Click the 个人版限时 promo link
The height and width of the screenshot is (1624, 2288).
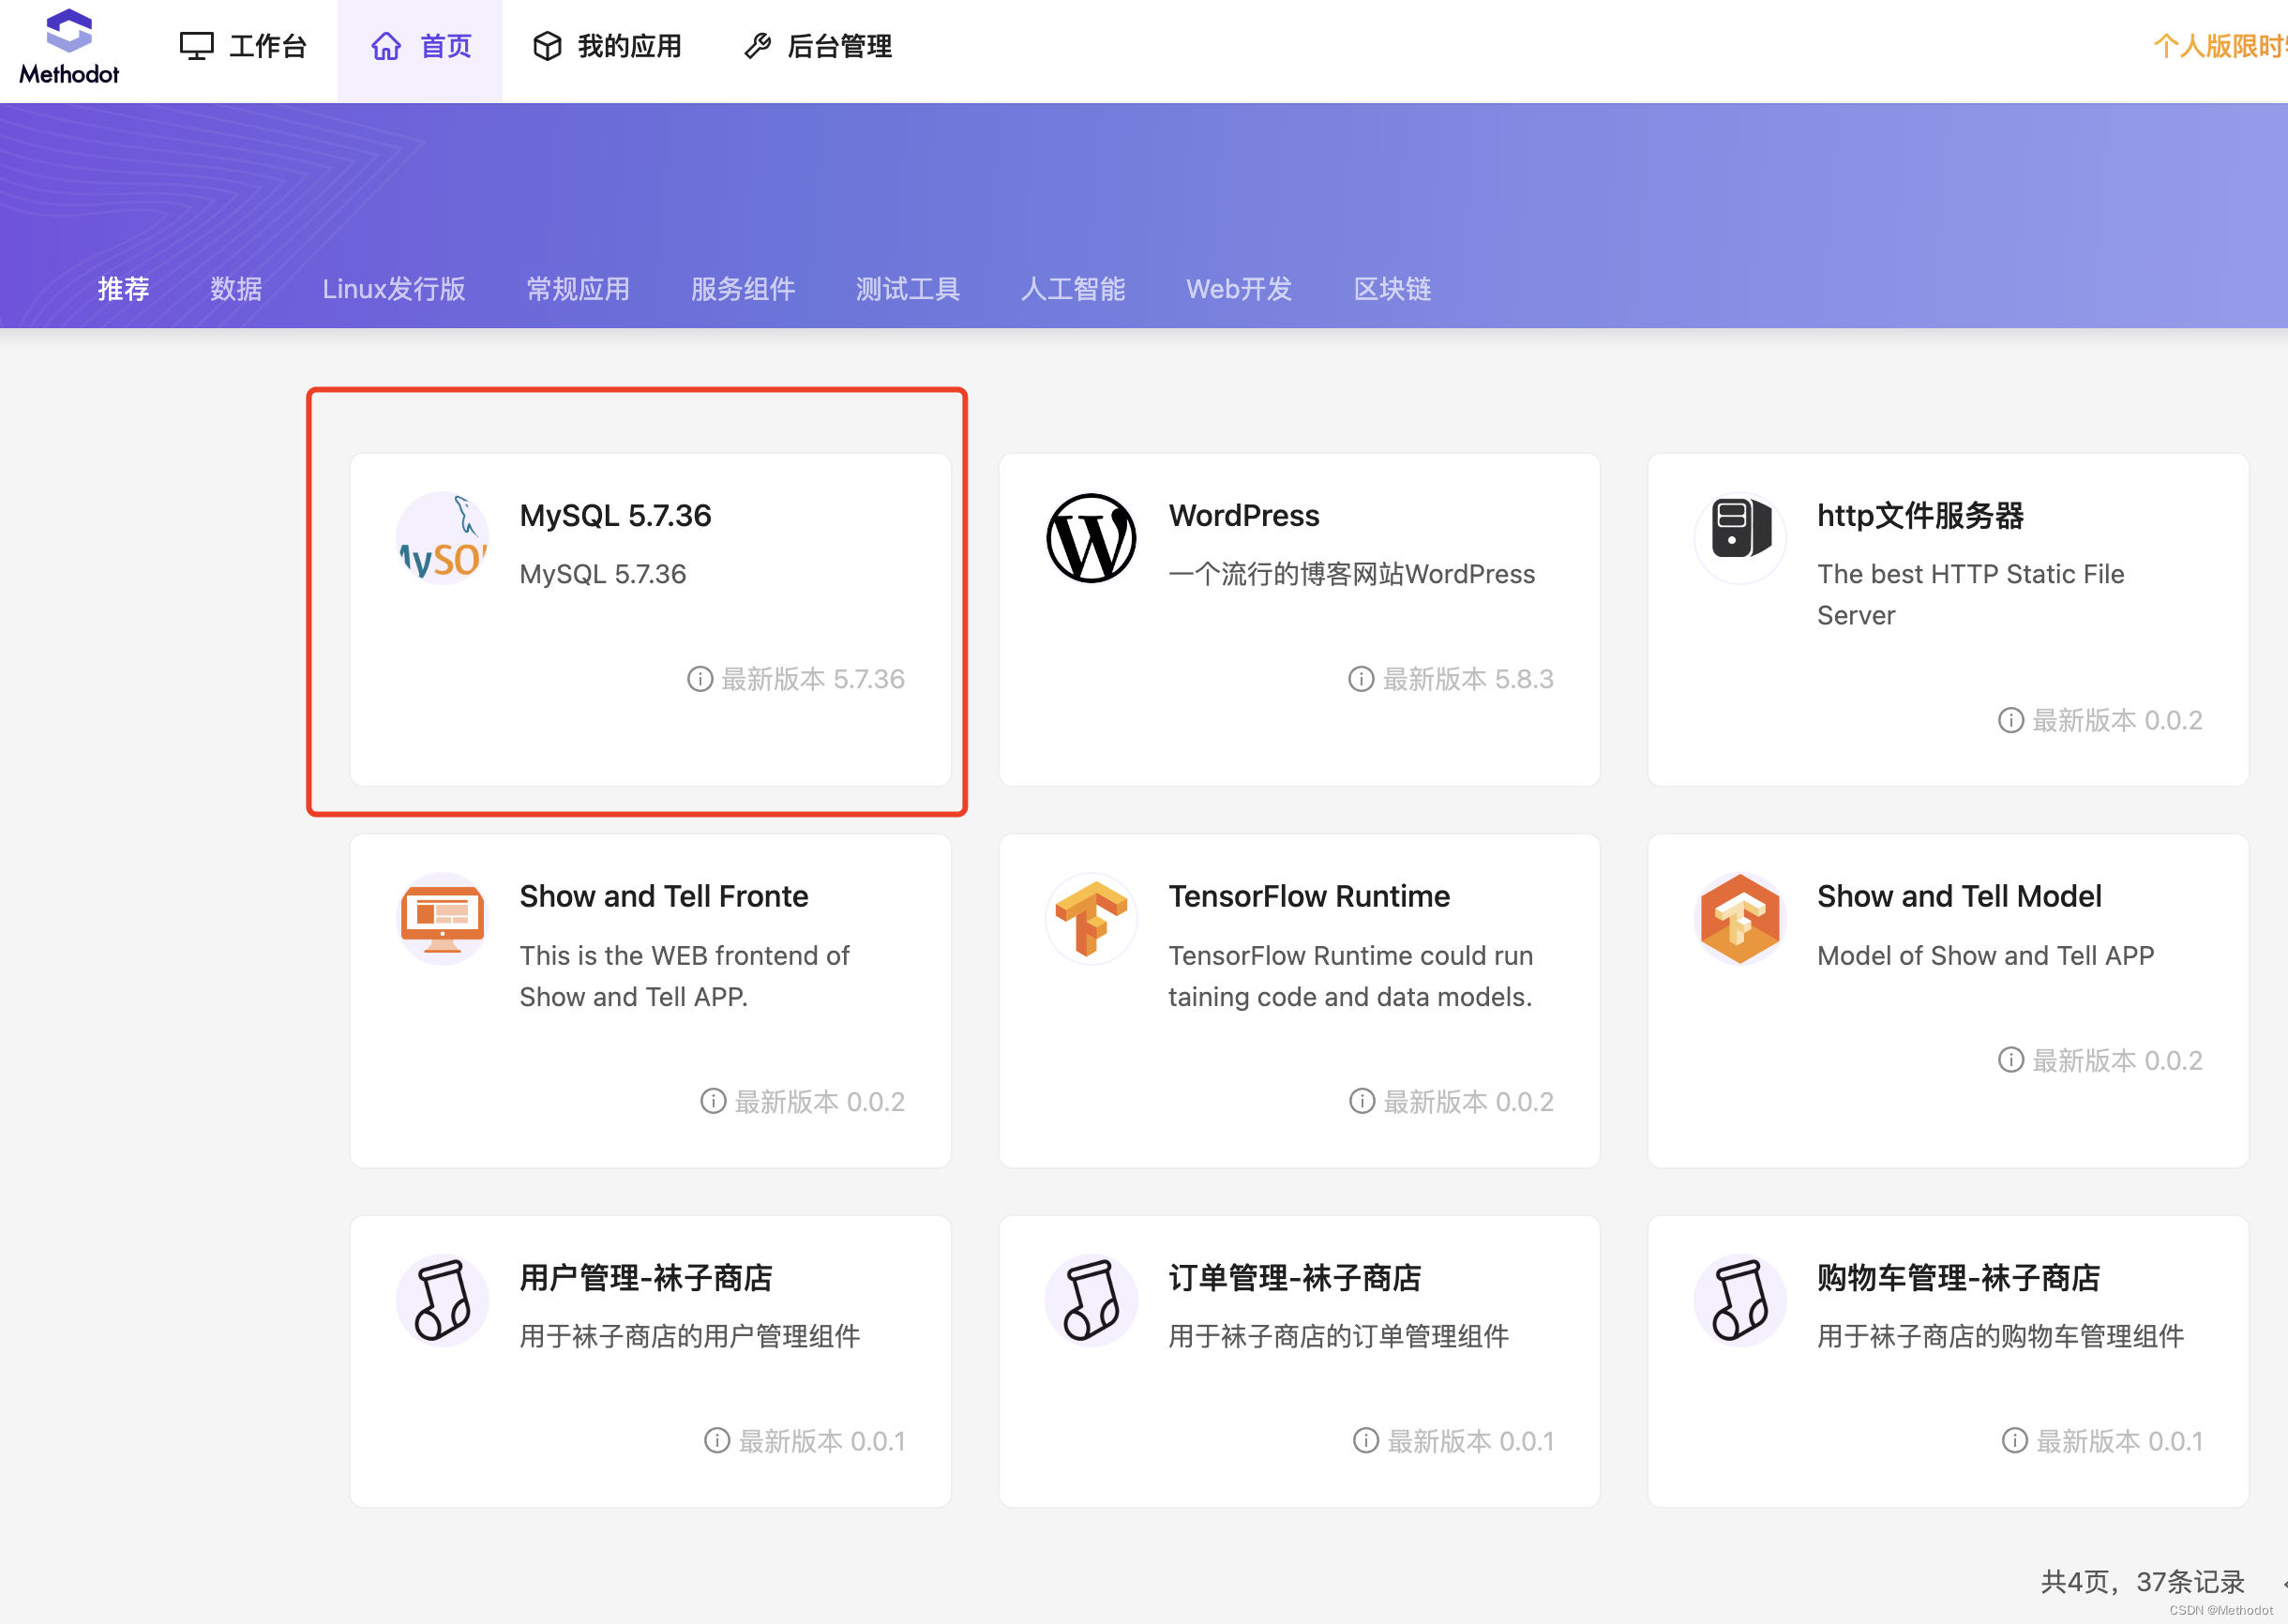tap(2218, 46)
